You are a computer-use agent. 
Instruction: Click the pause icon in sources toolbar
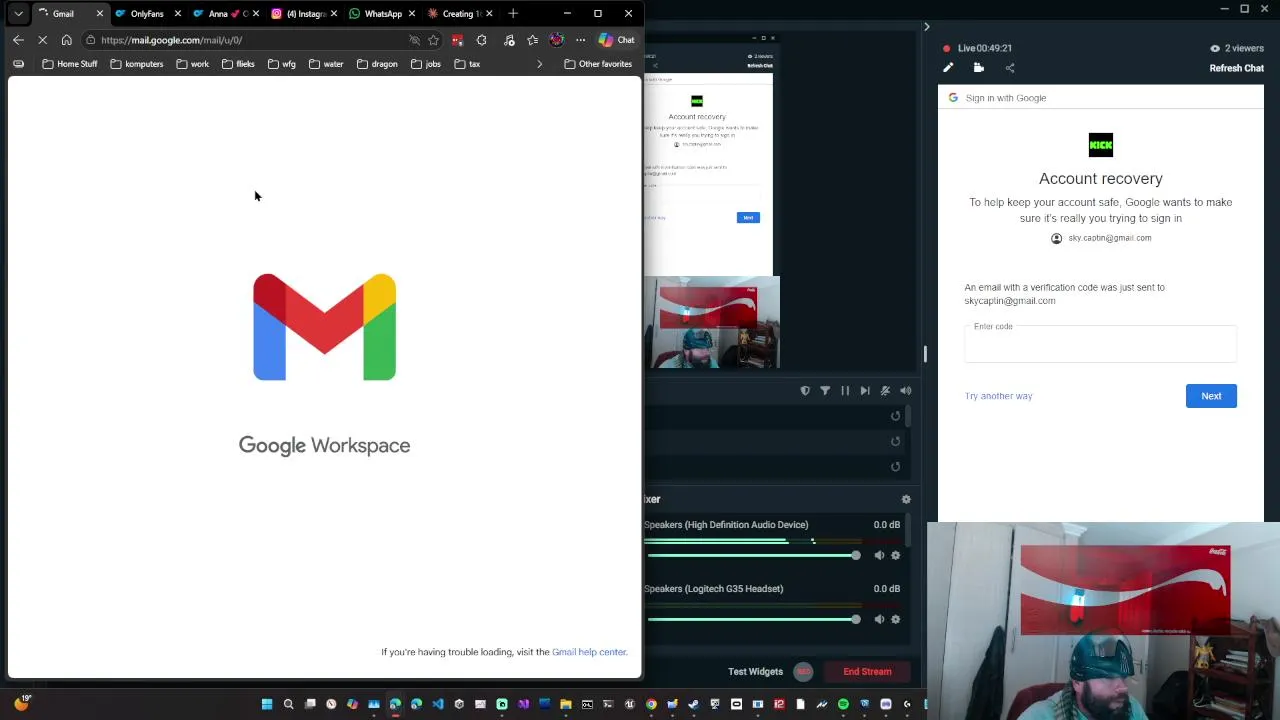845,391
